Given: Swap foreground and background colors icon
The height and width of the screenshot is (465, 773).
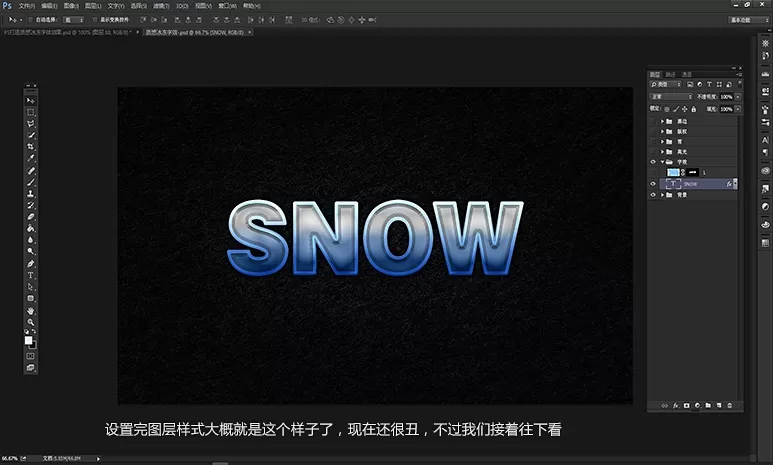Looking at the screenshot, I should (x=34, y=331).
